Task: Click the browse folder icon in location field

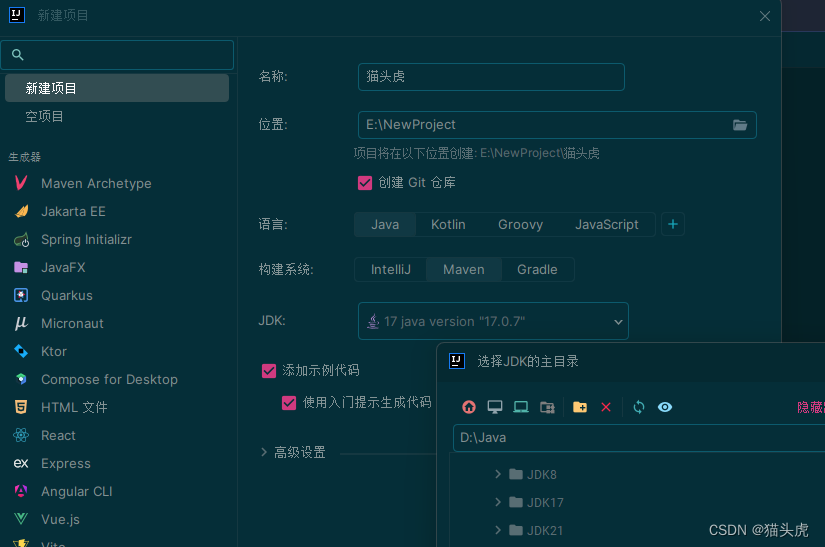Action: [740, 125]
